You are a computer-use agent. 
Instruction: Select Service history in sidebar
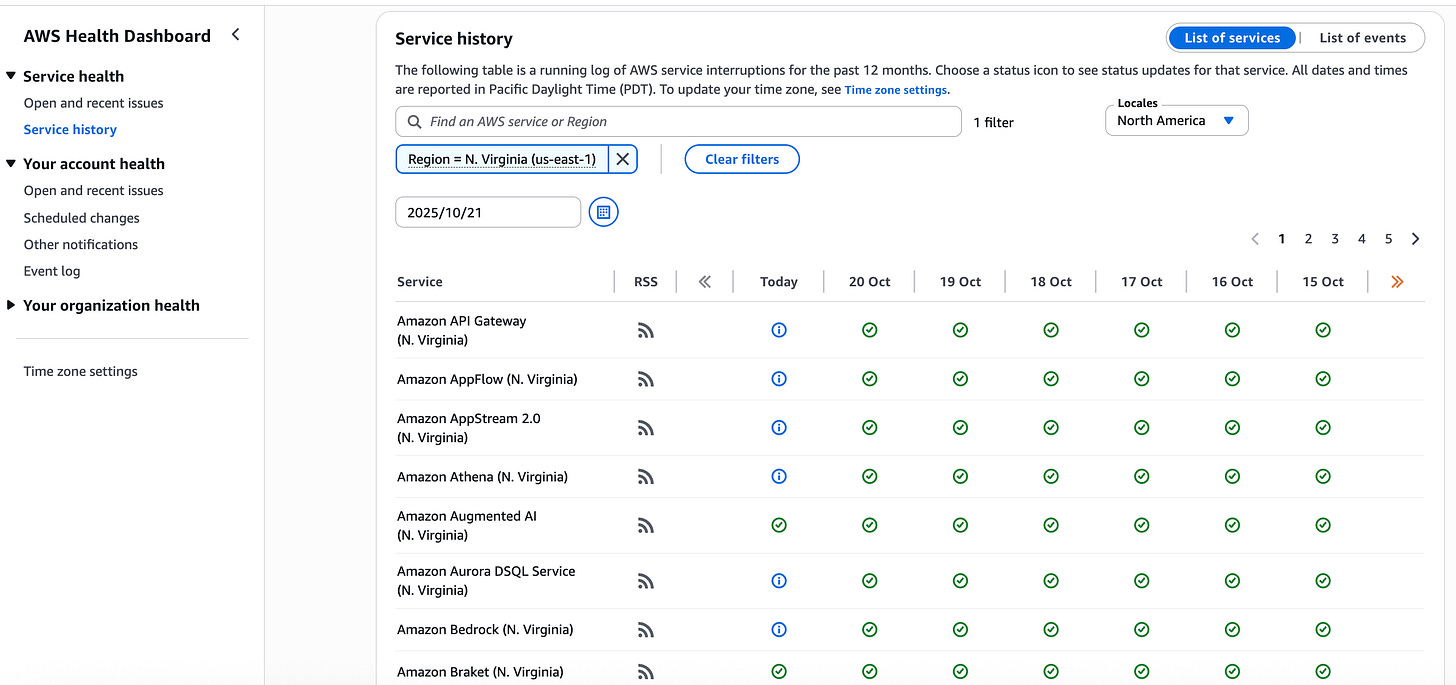[70, 129]
